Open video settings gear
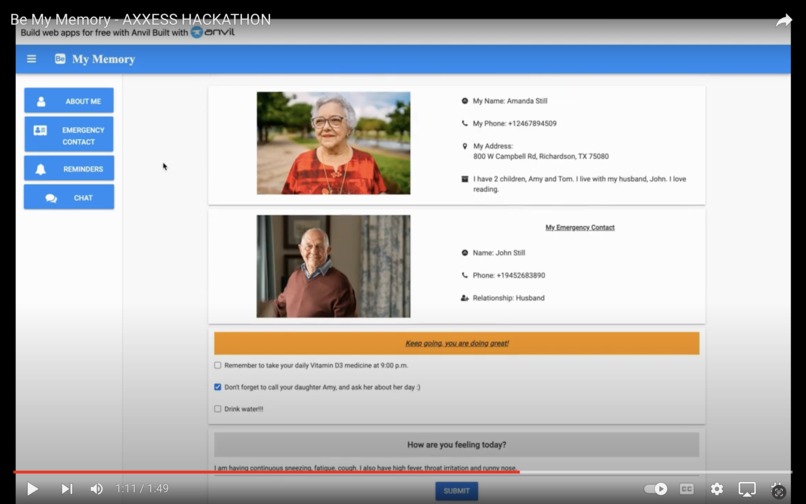 click(717, 489)
